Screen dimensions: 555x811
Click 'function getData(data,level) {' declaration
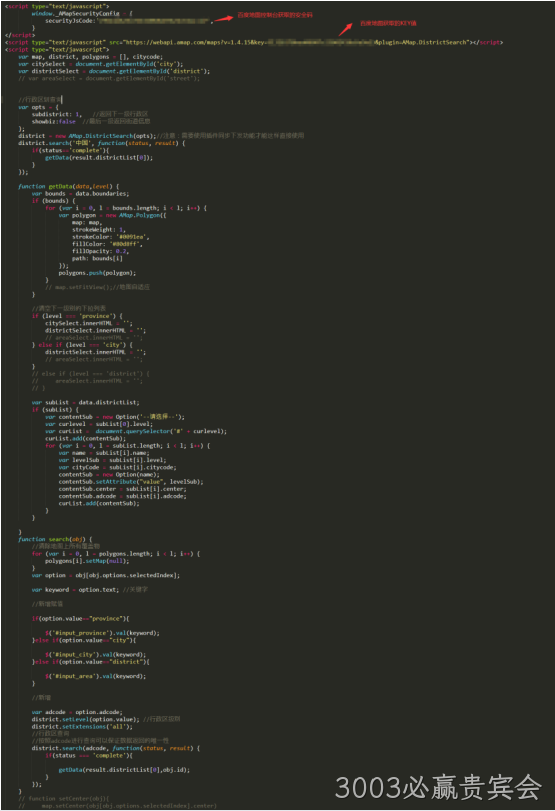pos(68,187)
